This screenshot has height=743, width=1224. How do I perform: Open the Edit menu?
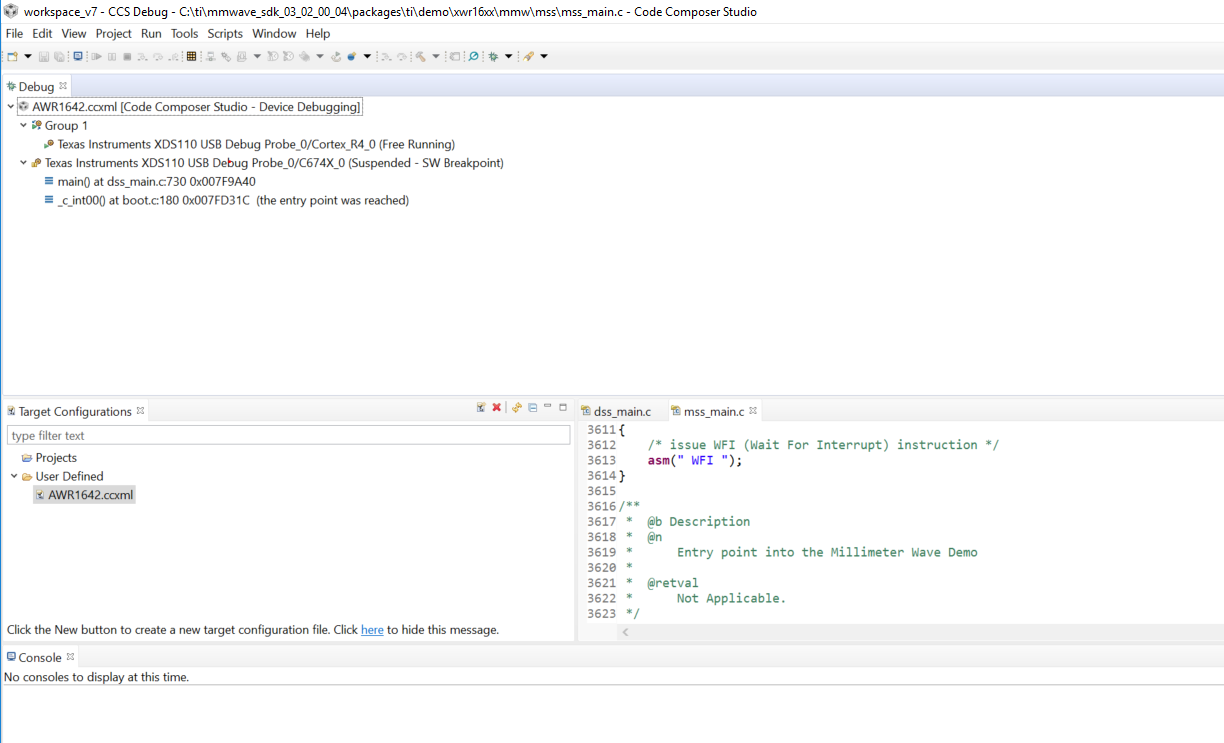[42, 33]
